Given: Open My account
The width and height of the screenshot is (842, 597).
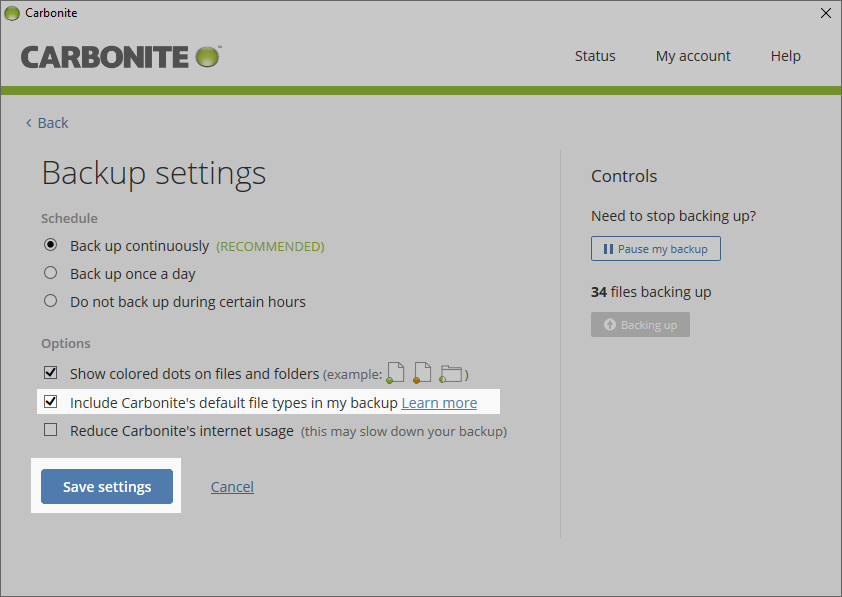Looking at the screenshot, I should (x=693, y=56).
